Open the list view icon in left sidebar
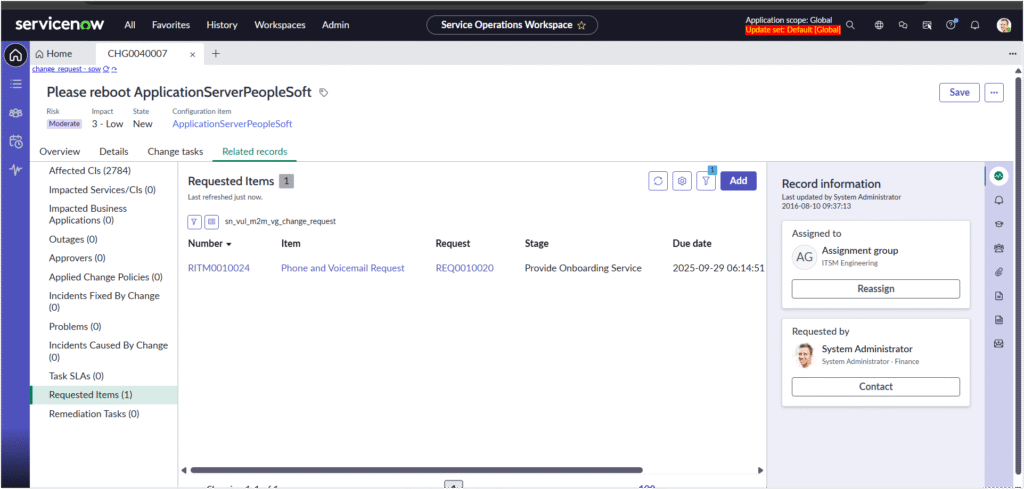Viewport: 1024px width, 489px height. click(x=16, y=84)
